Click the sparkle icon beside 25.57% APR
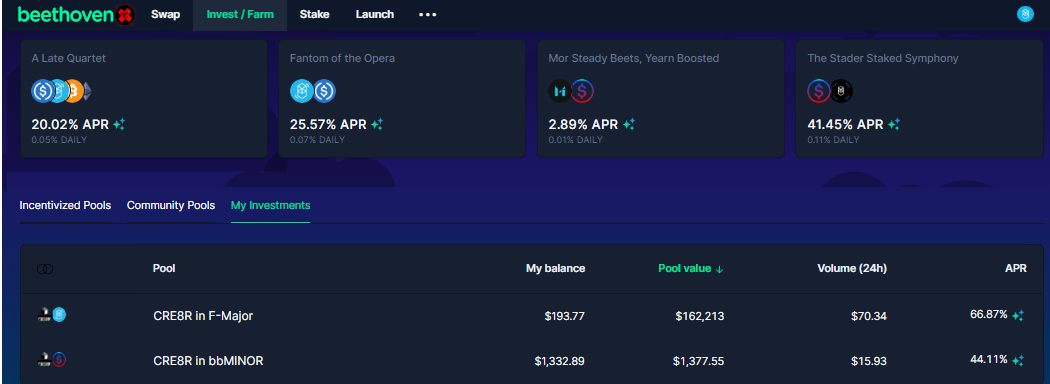1050x384 pixels. (x=377, y=124)
